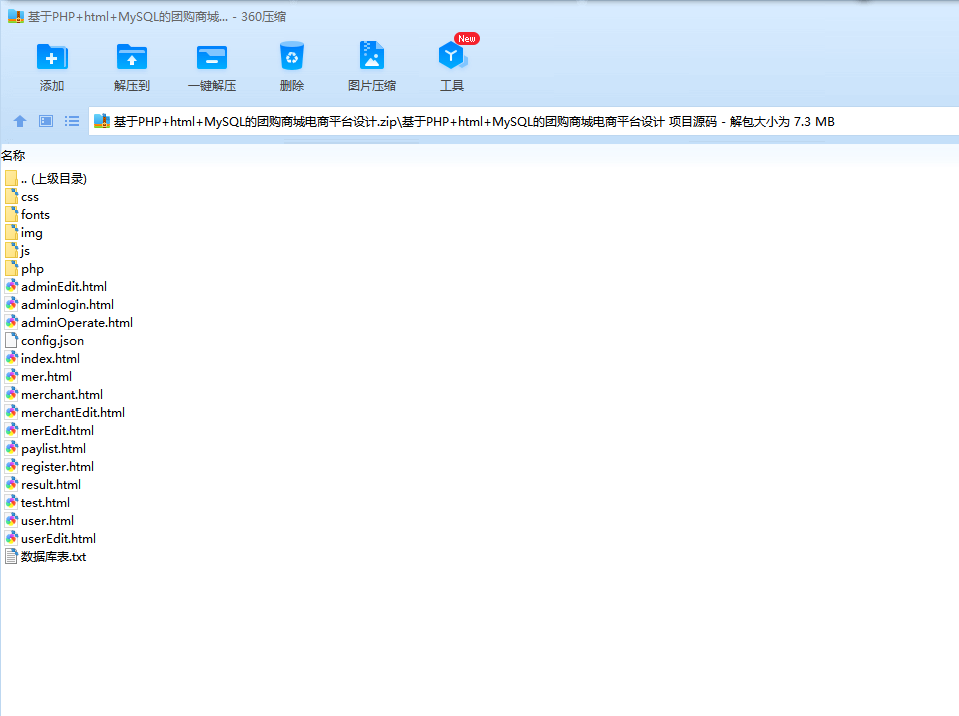Select the .. (上级目录) parent folder
Image resolution: width=959 pixels, height=716 pixels.
(46, 179)
